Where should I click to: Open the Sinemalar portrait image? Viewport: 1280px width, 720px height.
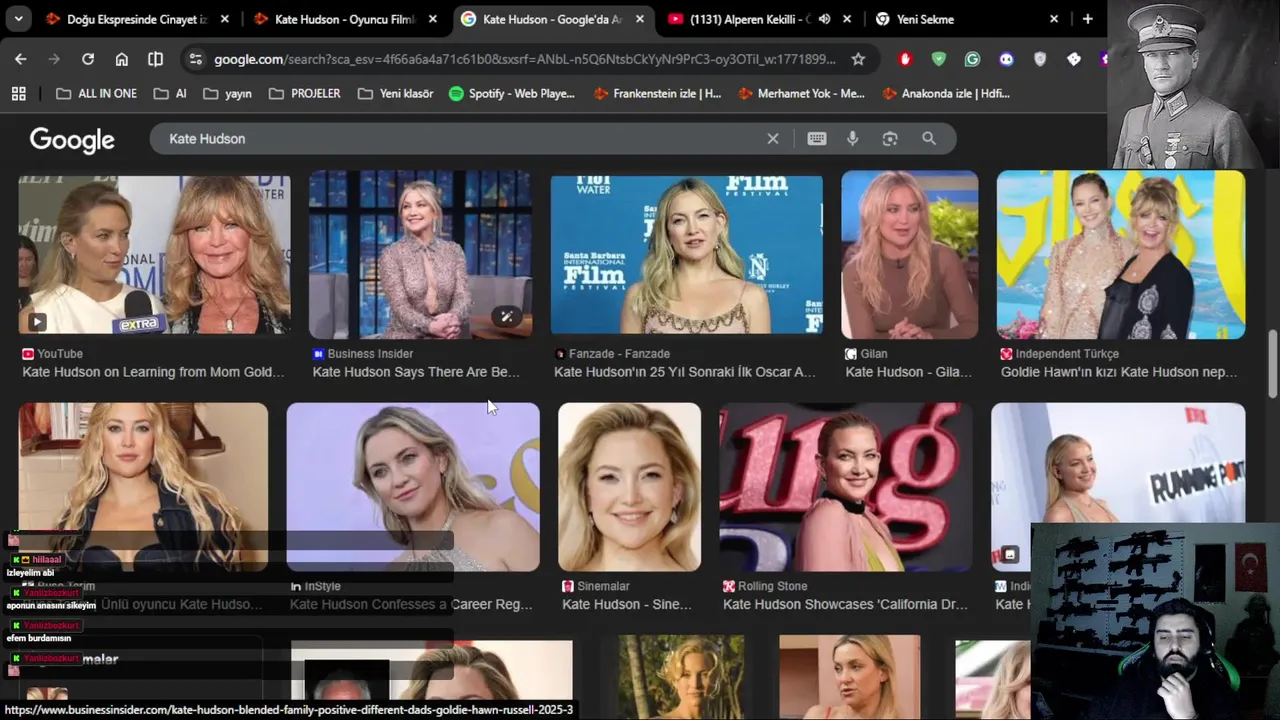pyautogui.click(x=629, y=487)
